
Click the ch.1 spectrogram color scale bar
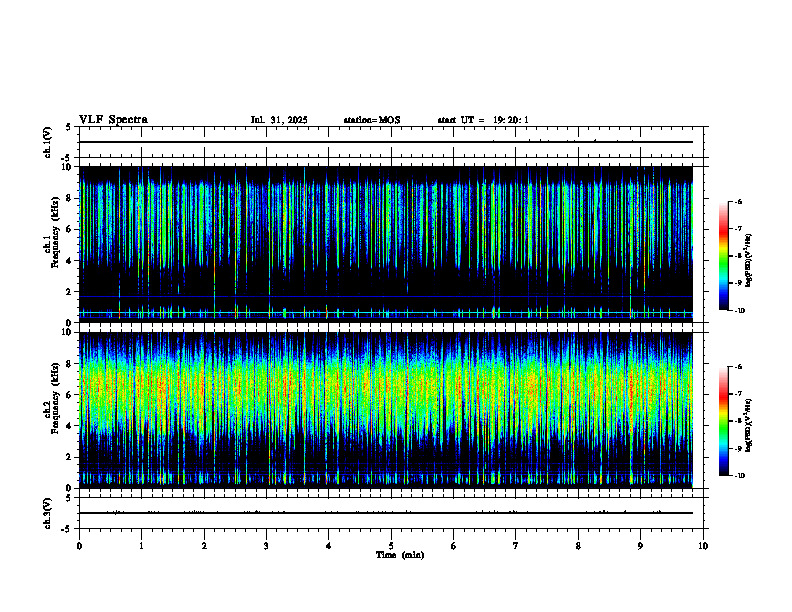(x=723, y=256)
